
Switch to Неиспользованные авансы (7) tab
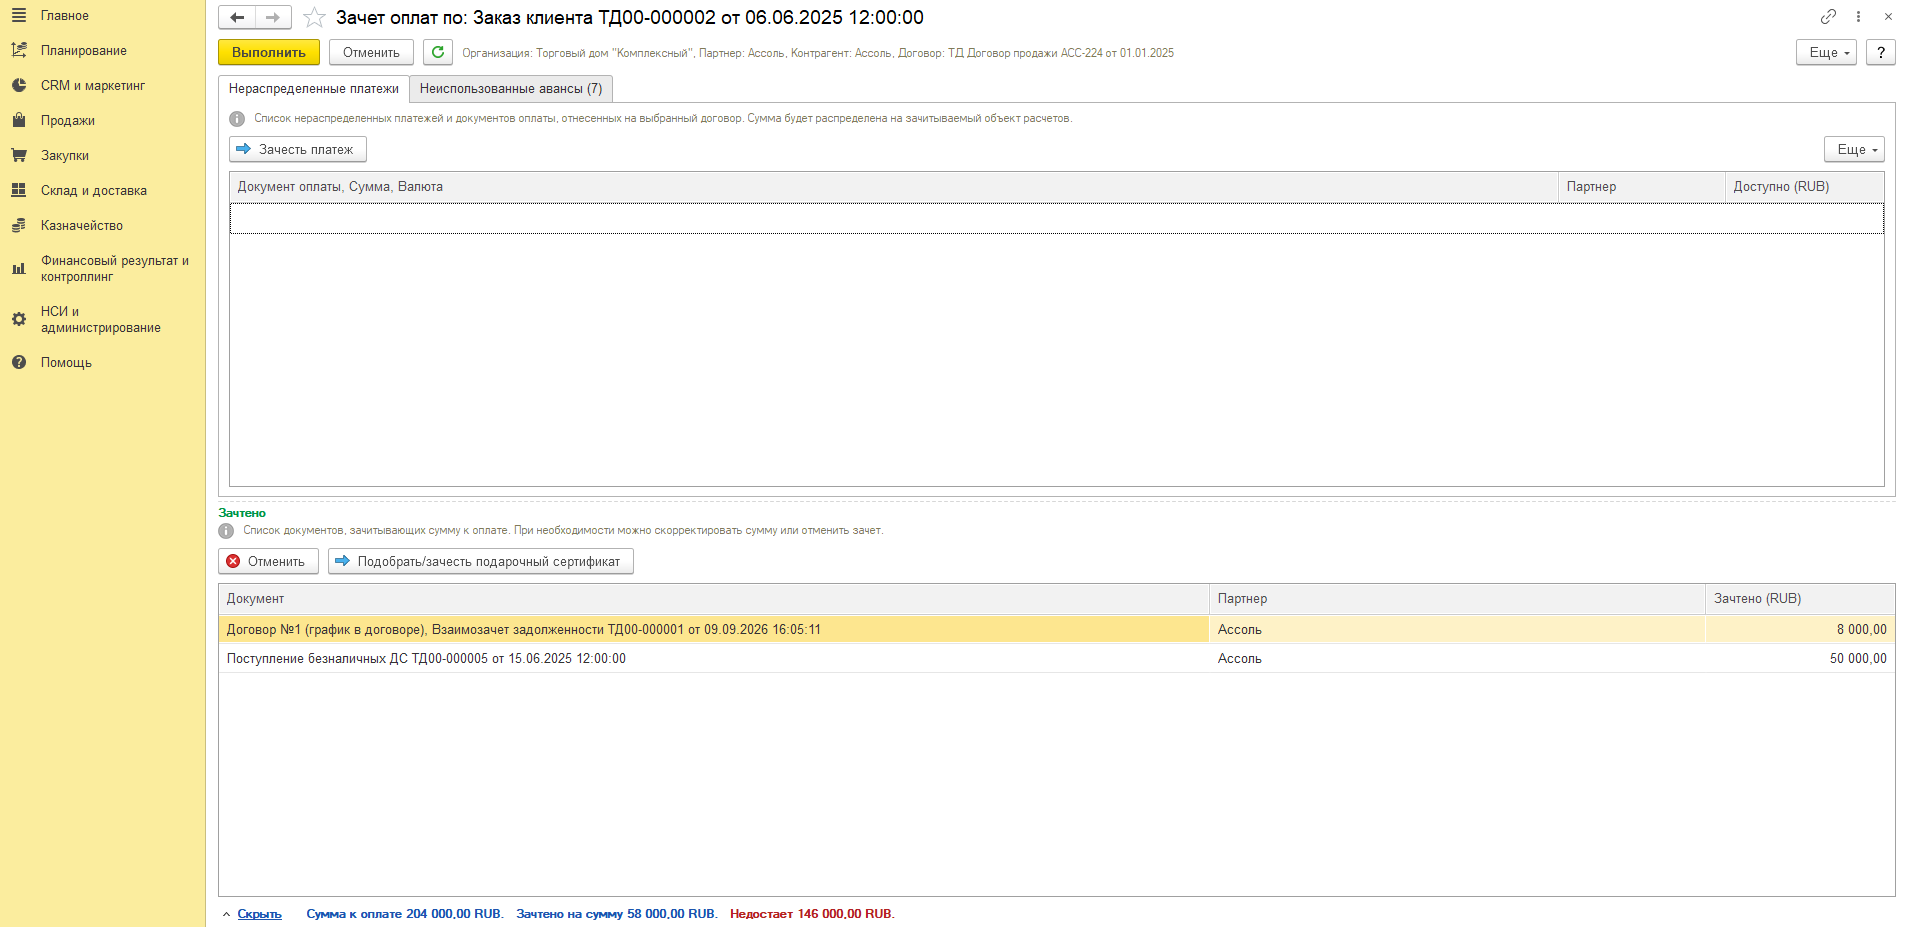511,88
